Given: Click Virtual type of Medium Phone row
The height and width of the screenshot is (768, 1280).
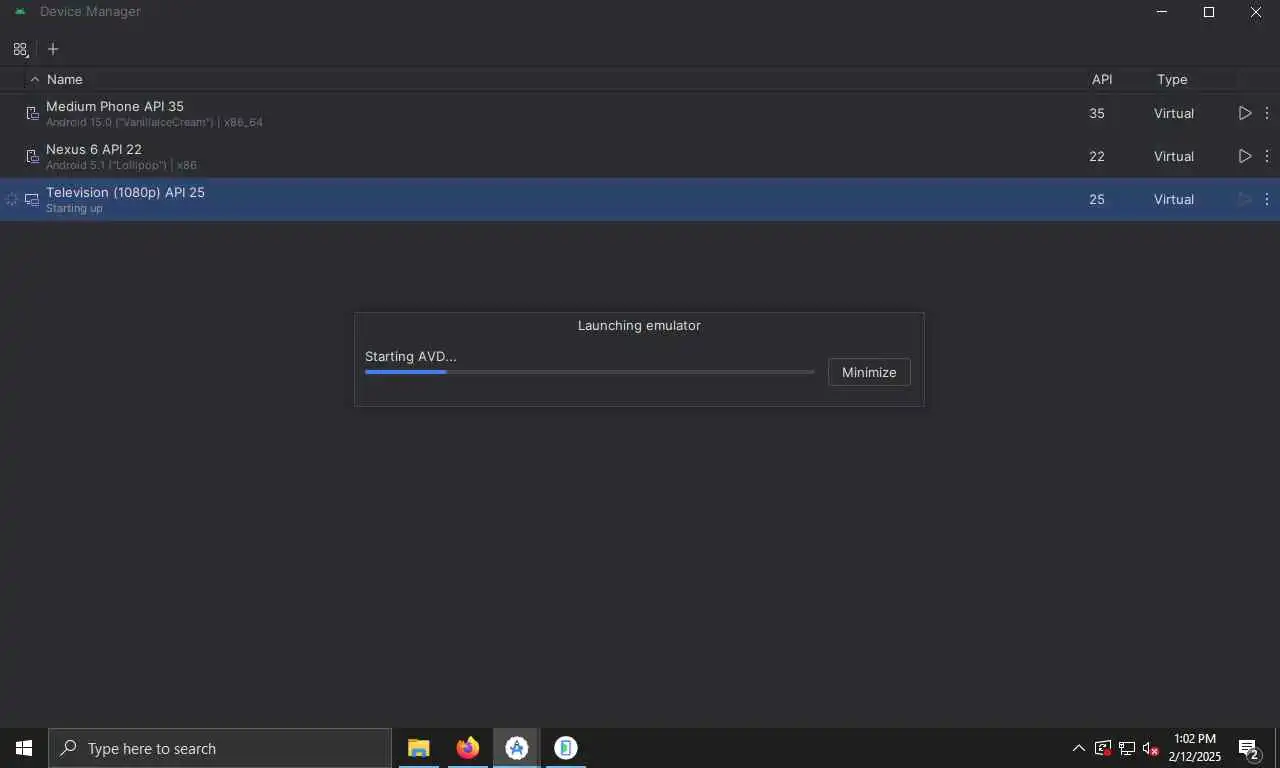Looking at the screenshot, I should [1174, 113].
